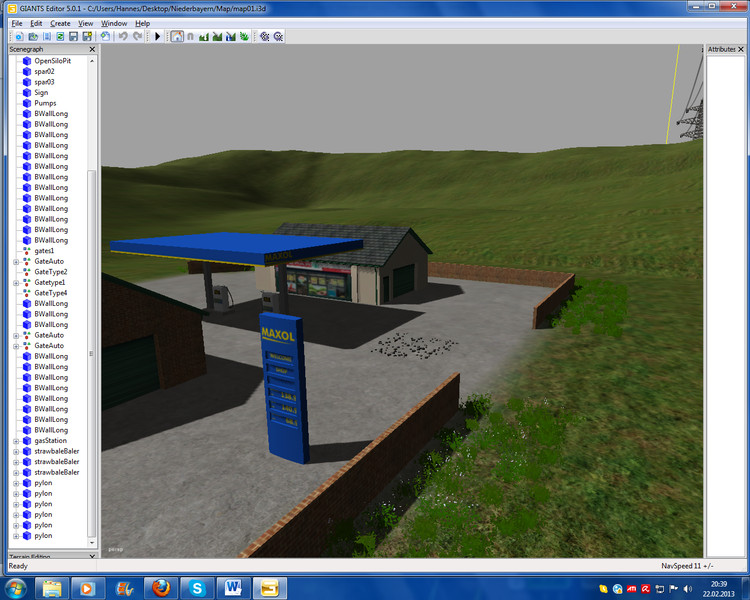Open the Window menu

(114, 23)
